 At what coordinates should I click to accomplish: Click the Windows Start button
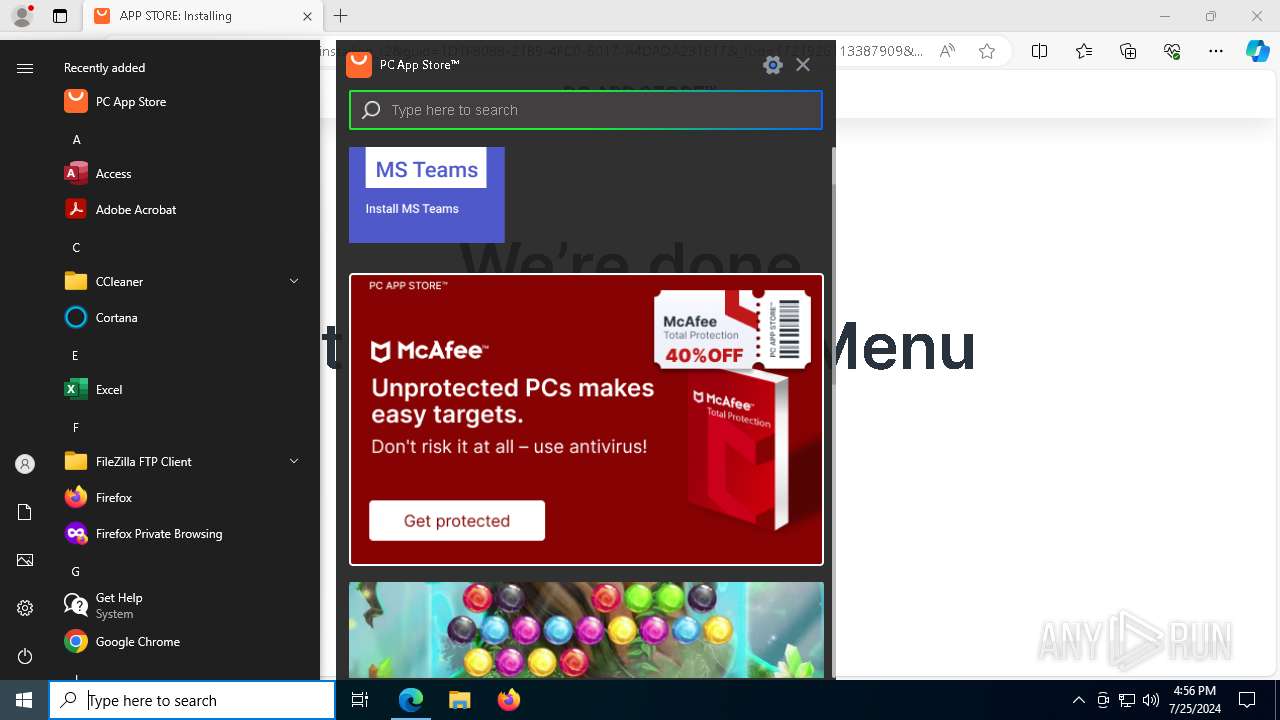coord(24,700)
